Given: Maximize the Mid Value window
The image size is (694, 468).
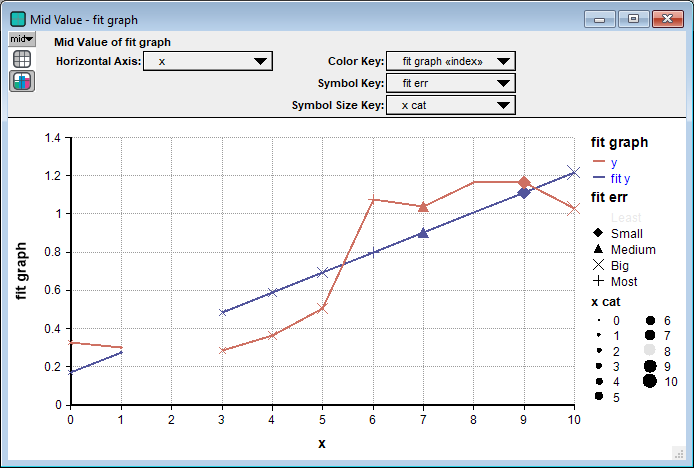Looking at the screenshot, I should click(x=633, y=19).
